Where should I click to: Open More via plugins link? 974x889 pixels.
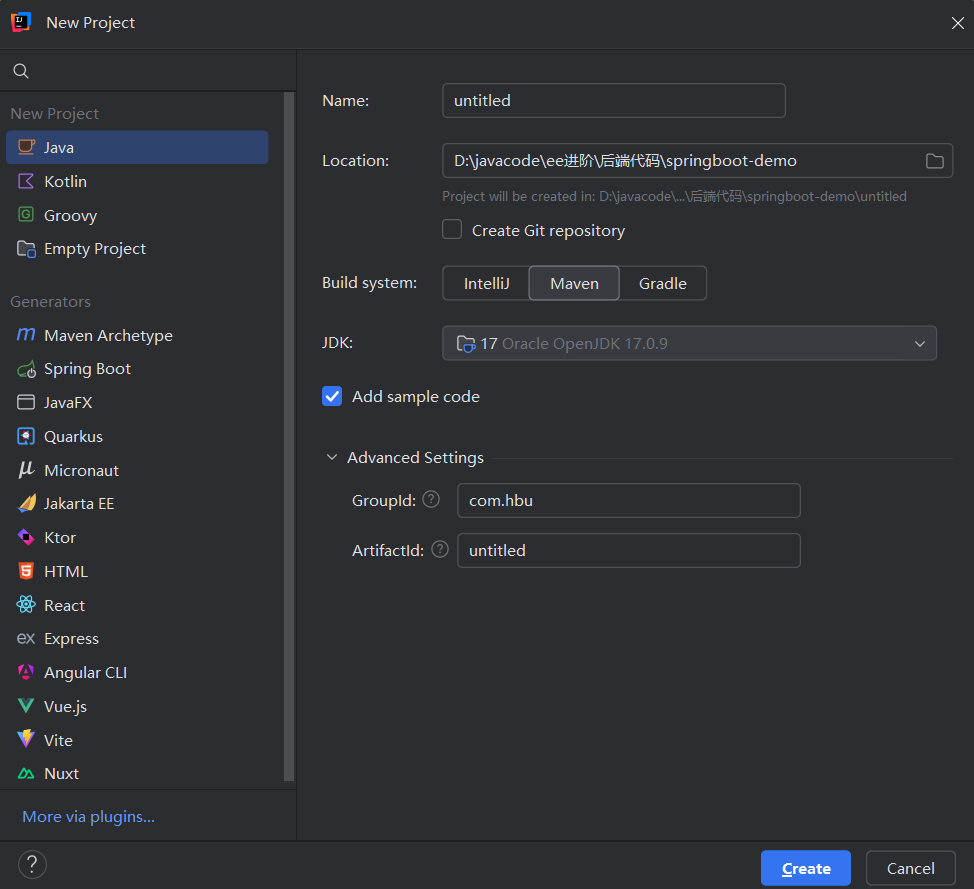click(x=88, y=816)
